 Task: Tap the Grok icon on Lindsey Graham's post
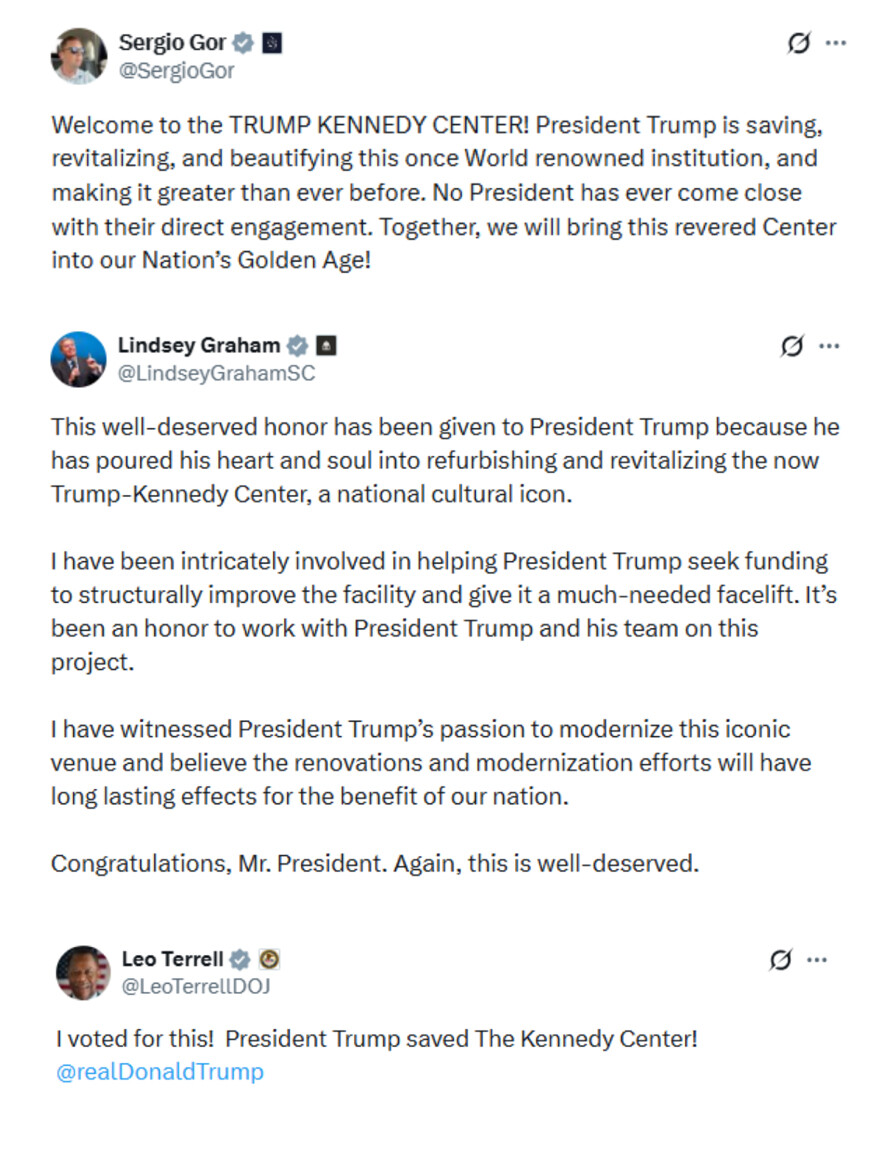click(791, 346)
